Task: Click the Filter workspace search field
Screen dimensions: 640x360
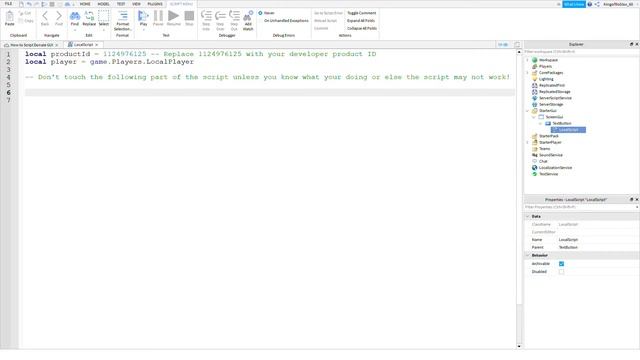Action: coord(581,52)
